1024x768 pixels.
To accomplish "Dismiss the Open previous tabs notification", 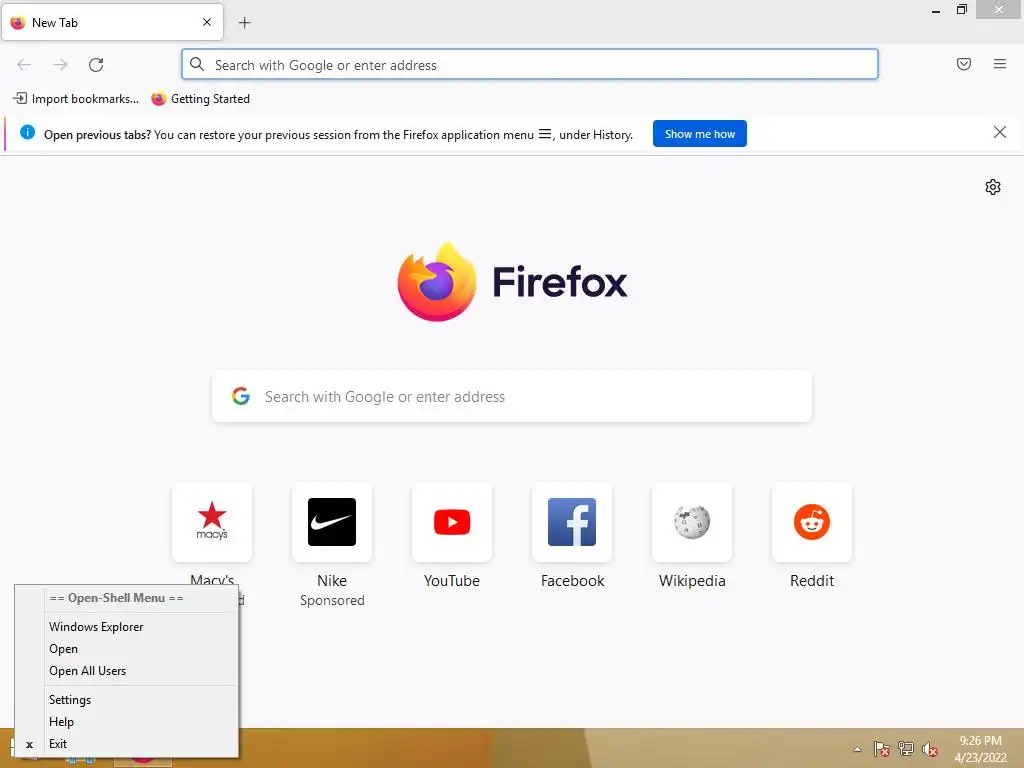I will tap(999, 133).
